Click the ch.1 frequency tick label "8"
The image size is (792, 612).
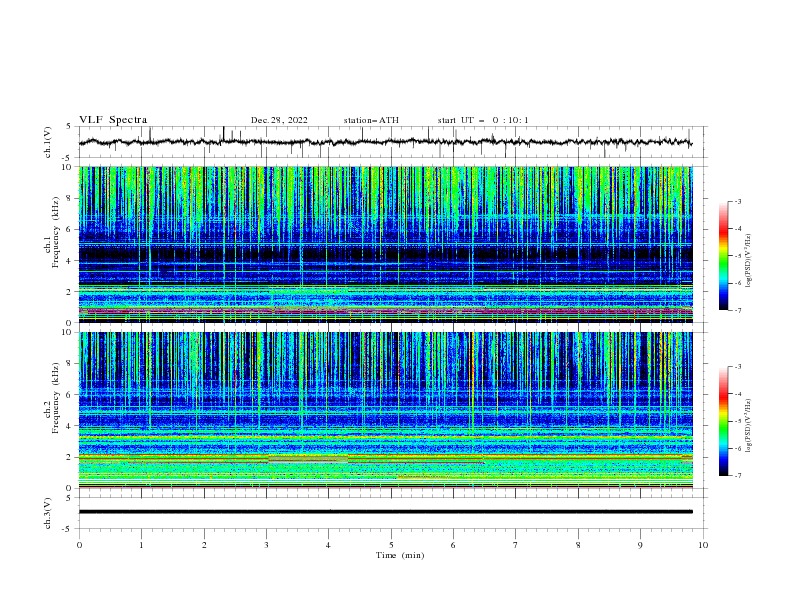[x=70, y=198]
